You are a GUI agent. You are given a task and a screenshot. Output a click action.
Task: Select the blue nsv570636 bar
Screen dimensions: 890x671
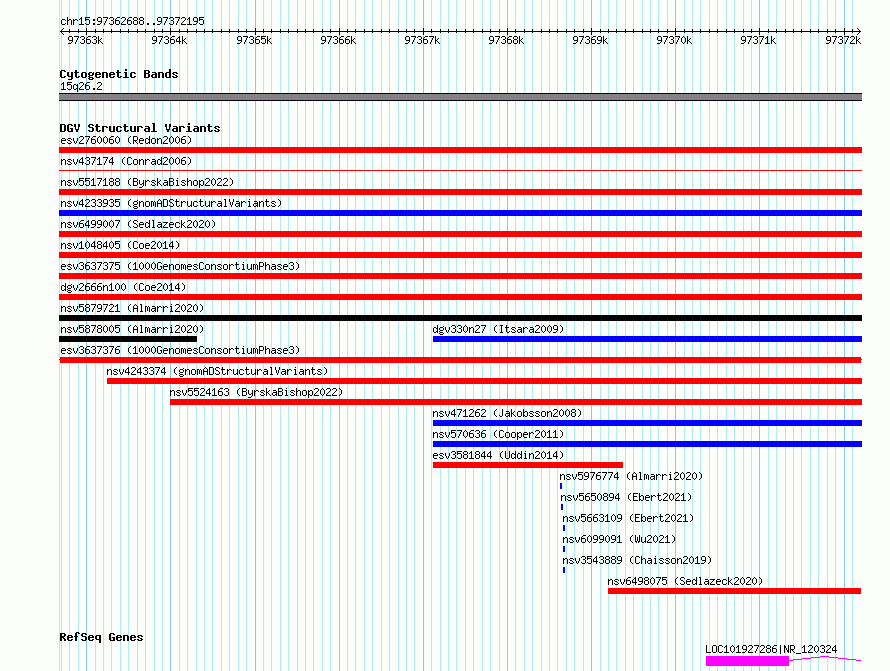(647, 444)
